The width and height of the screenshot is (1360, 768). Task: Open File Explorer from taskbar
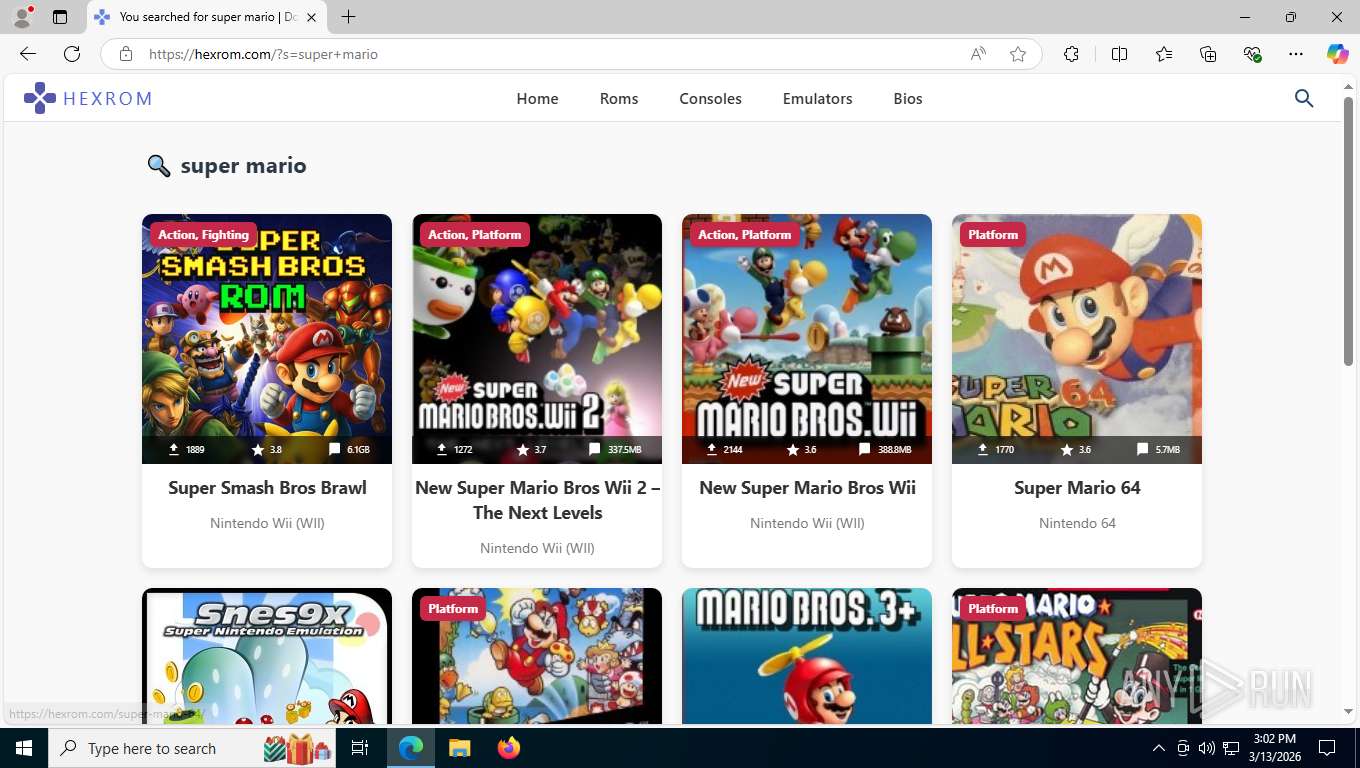click(x=459, y=748)
